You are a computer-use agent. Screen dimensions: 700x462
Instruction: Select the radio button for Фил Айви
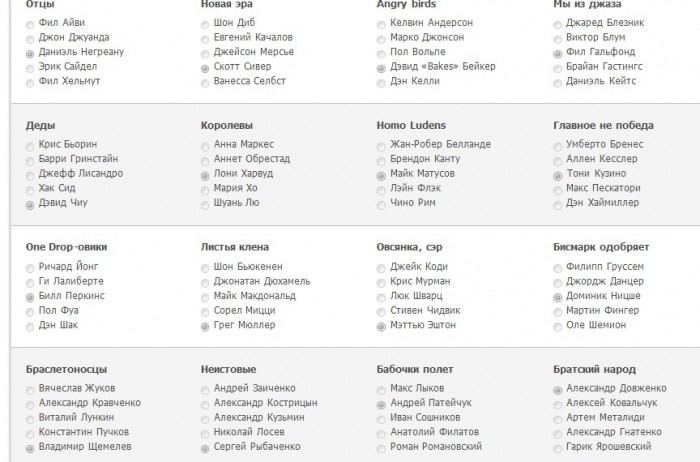(x=30, y=22)
